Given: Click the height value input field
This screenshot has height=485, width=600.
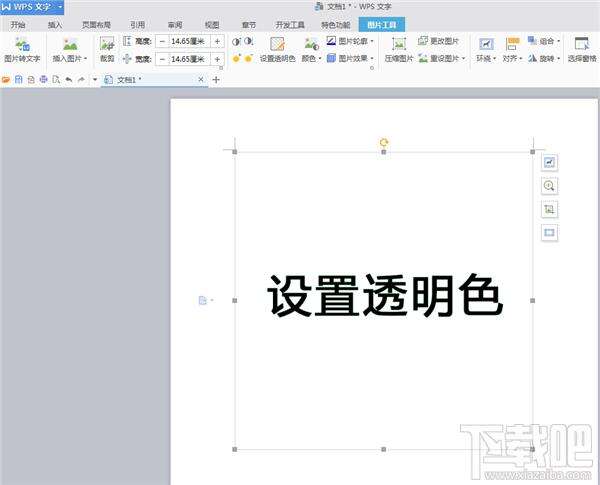Looking at the screenshot, I should point(189,41).
